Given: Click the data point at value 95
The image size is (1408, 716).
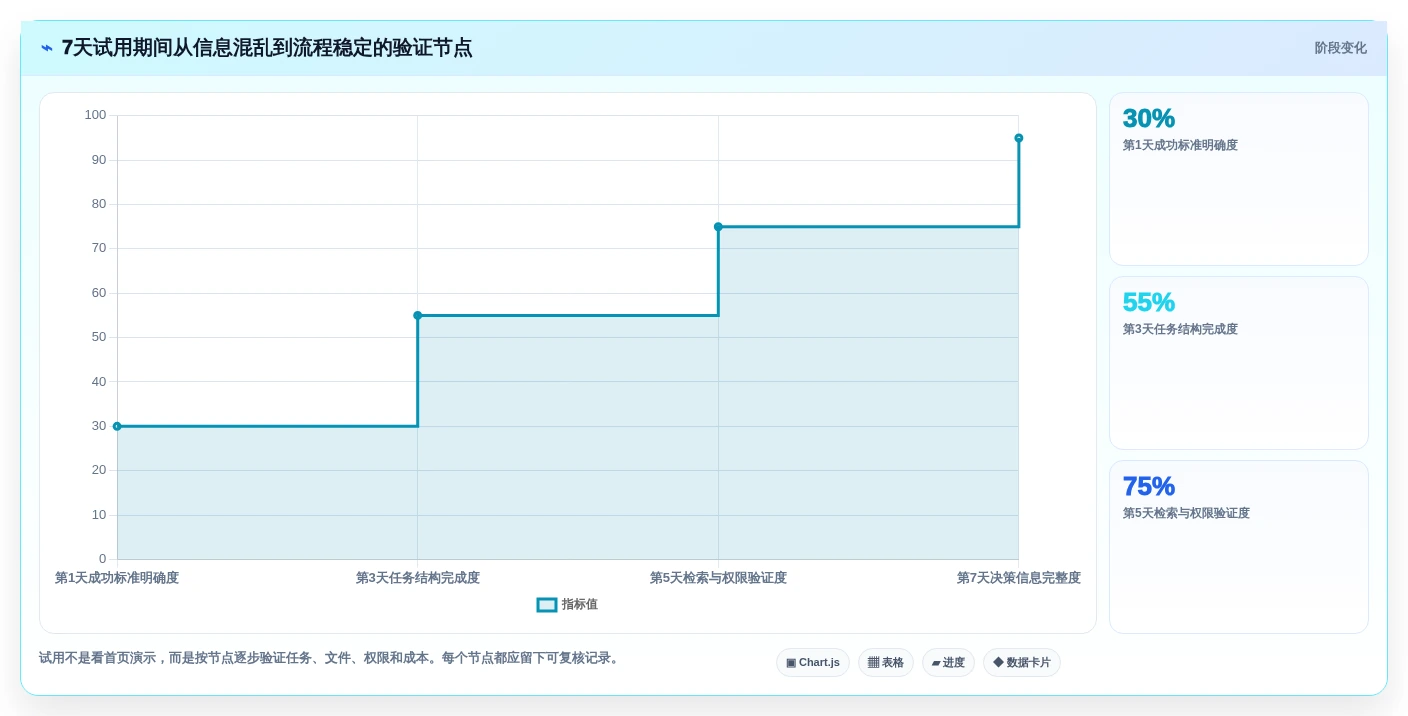Looking at the screenshot, I should coord(1019,138).
